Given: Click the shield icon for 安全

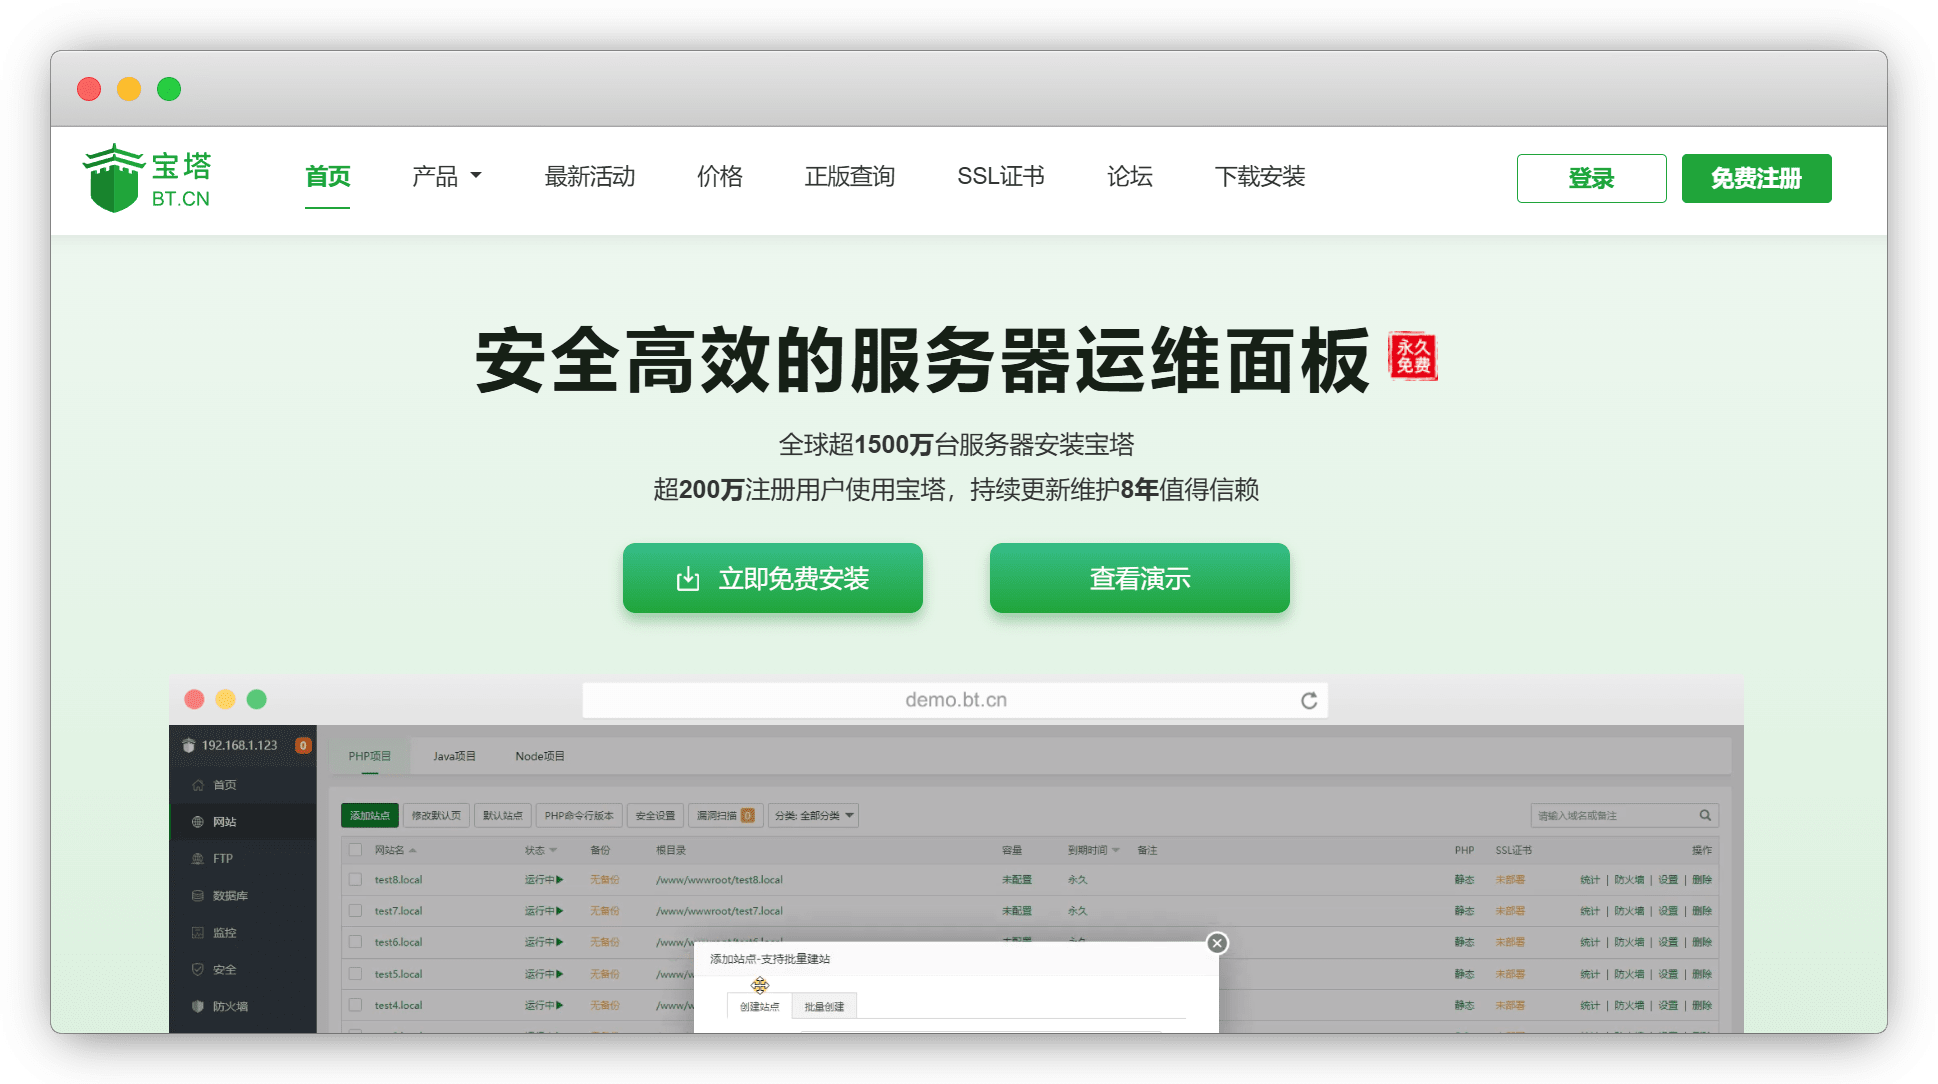Looking at the screenshot, I should [x=198, y=970].
